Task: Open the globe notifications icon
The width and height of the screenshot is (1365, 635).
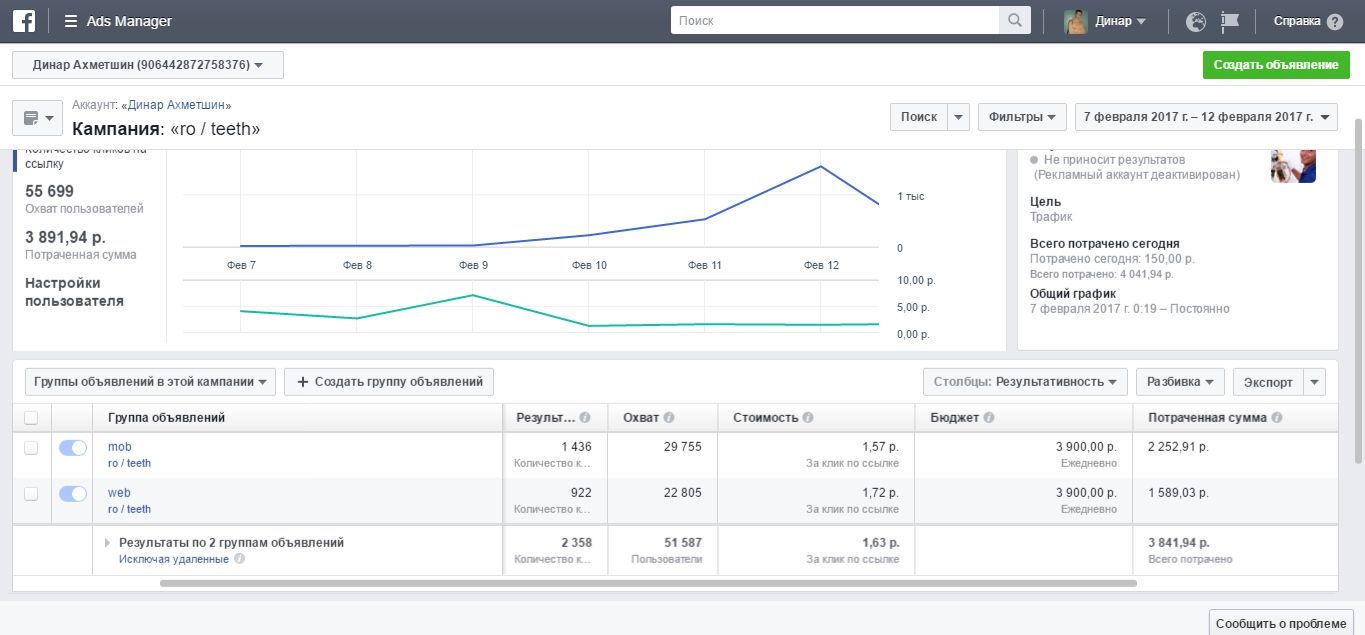Action: coord(1196,21)
